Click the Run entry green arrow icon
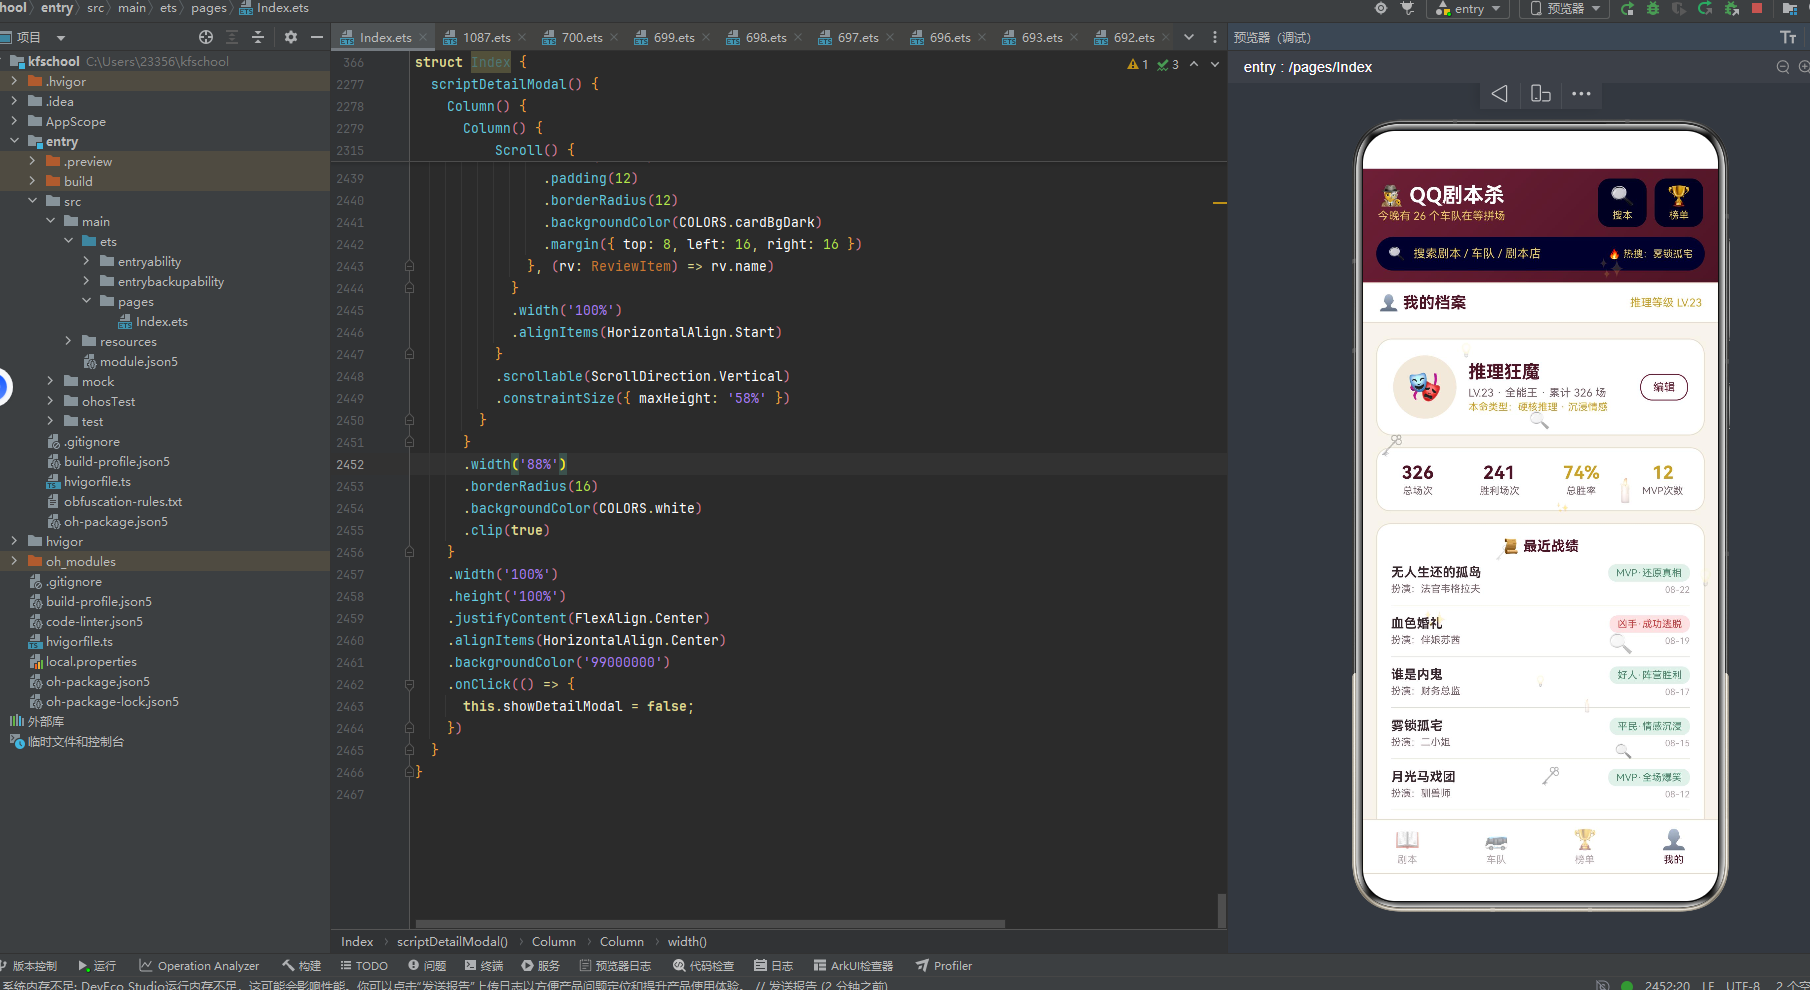This screenshot has height=990, width=1810. tap(1627, 9)
